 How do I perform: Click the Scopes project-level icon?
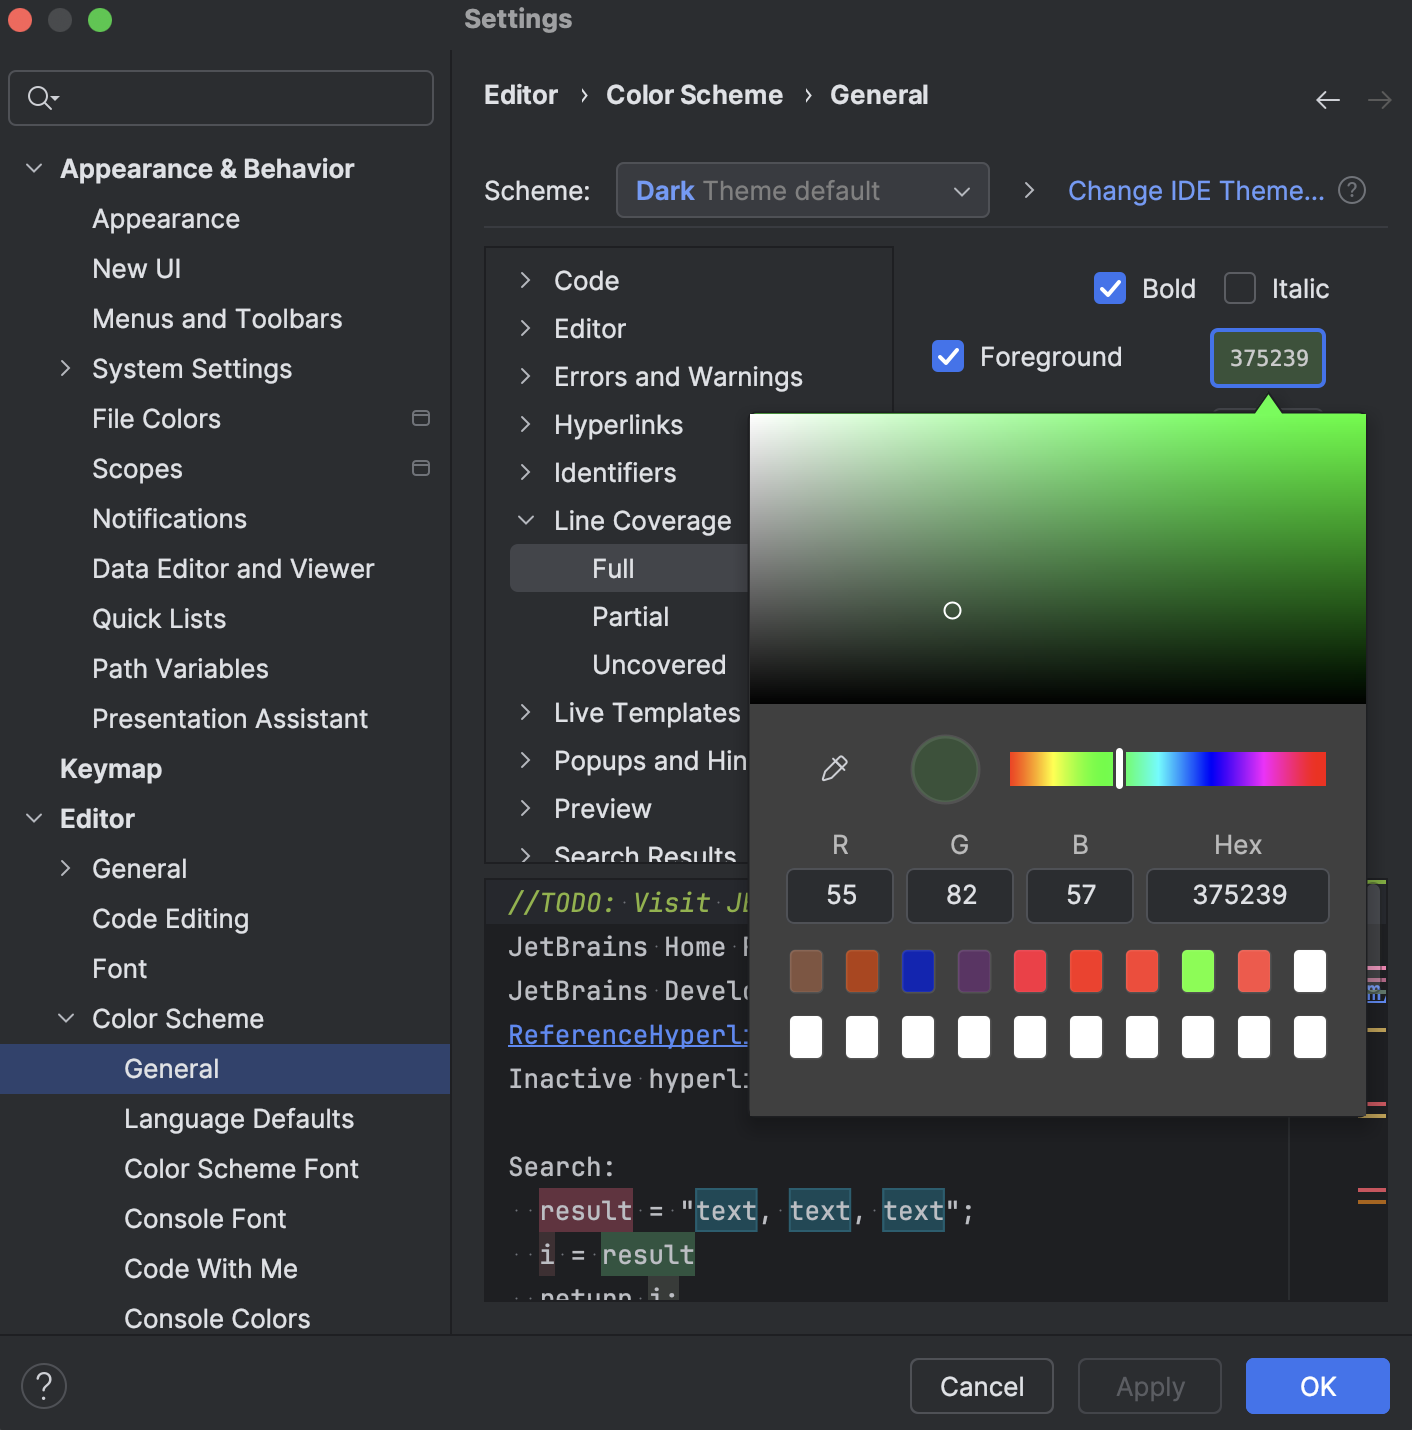point(421,468)
